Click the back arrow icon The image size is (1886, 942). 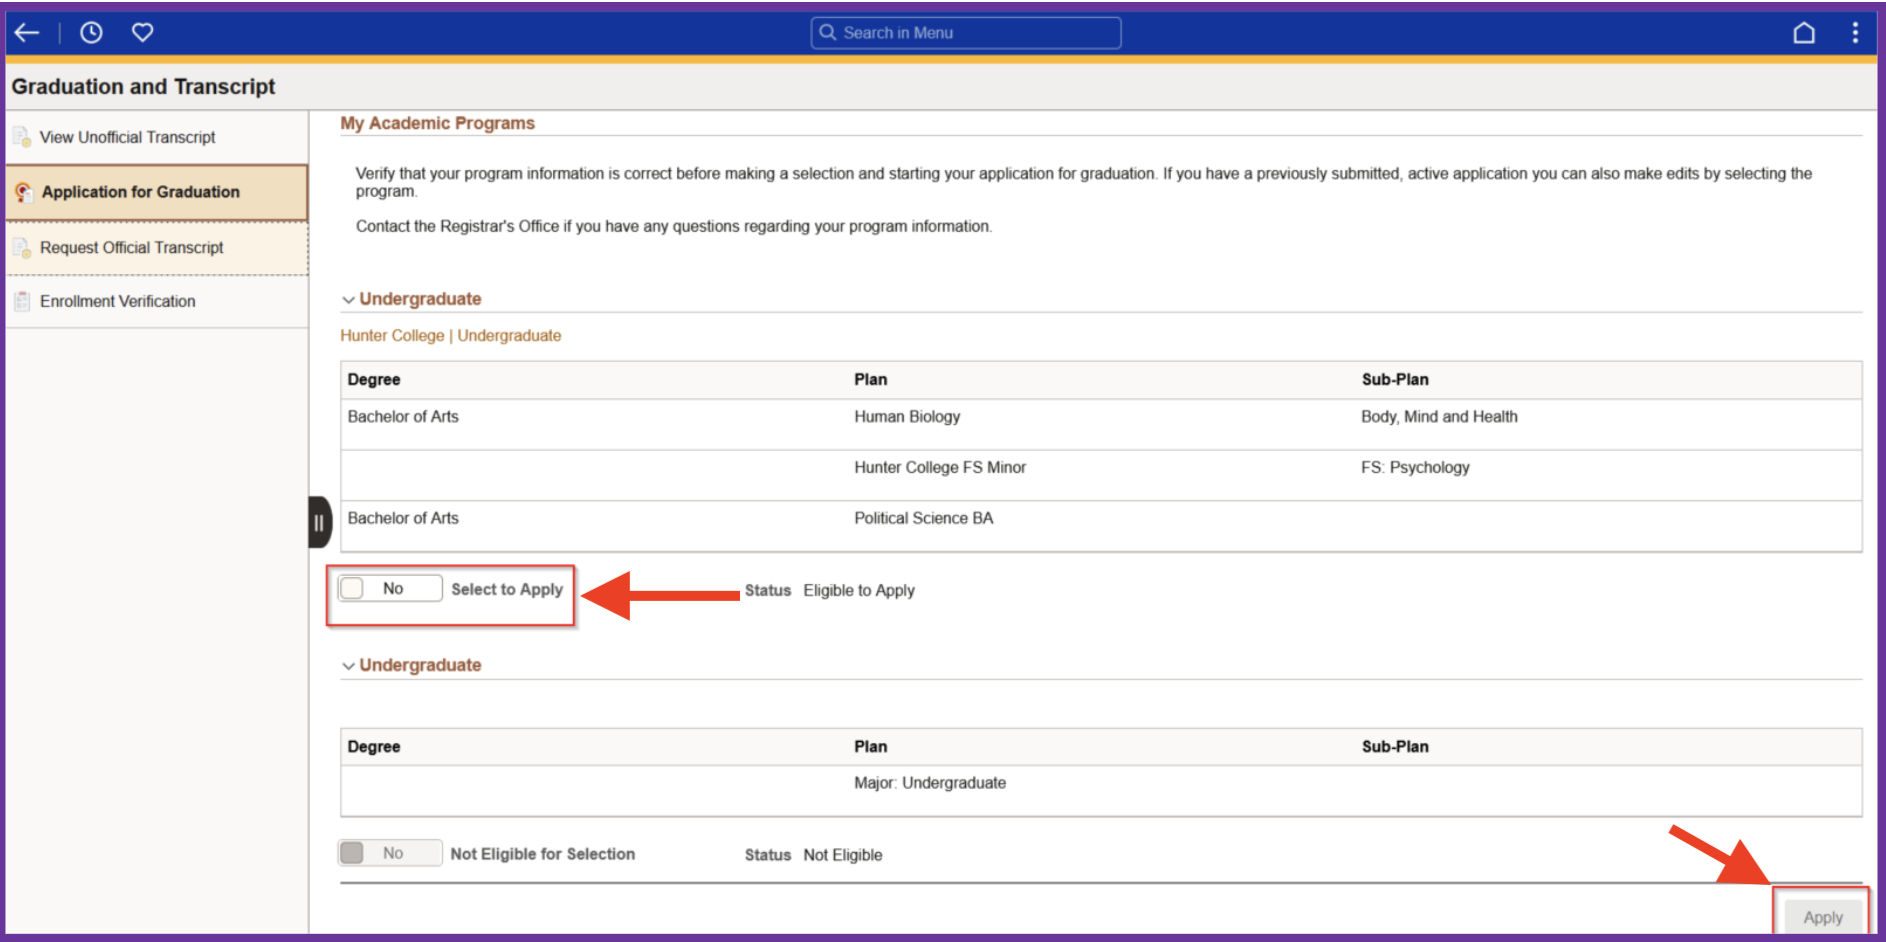[27, 33]
